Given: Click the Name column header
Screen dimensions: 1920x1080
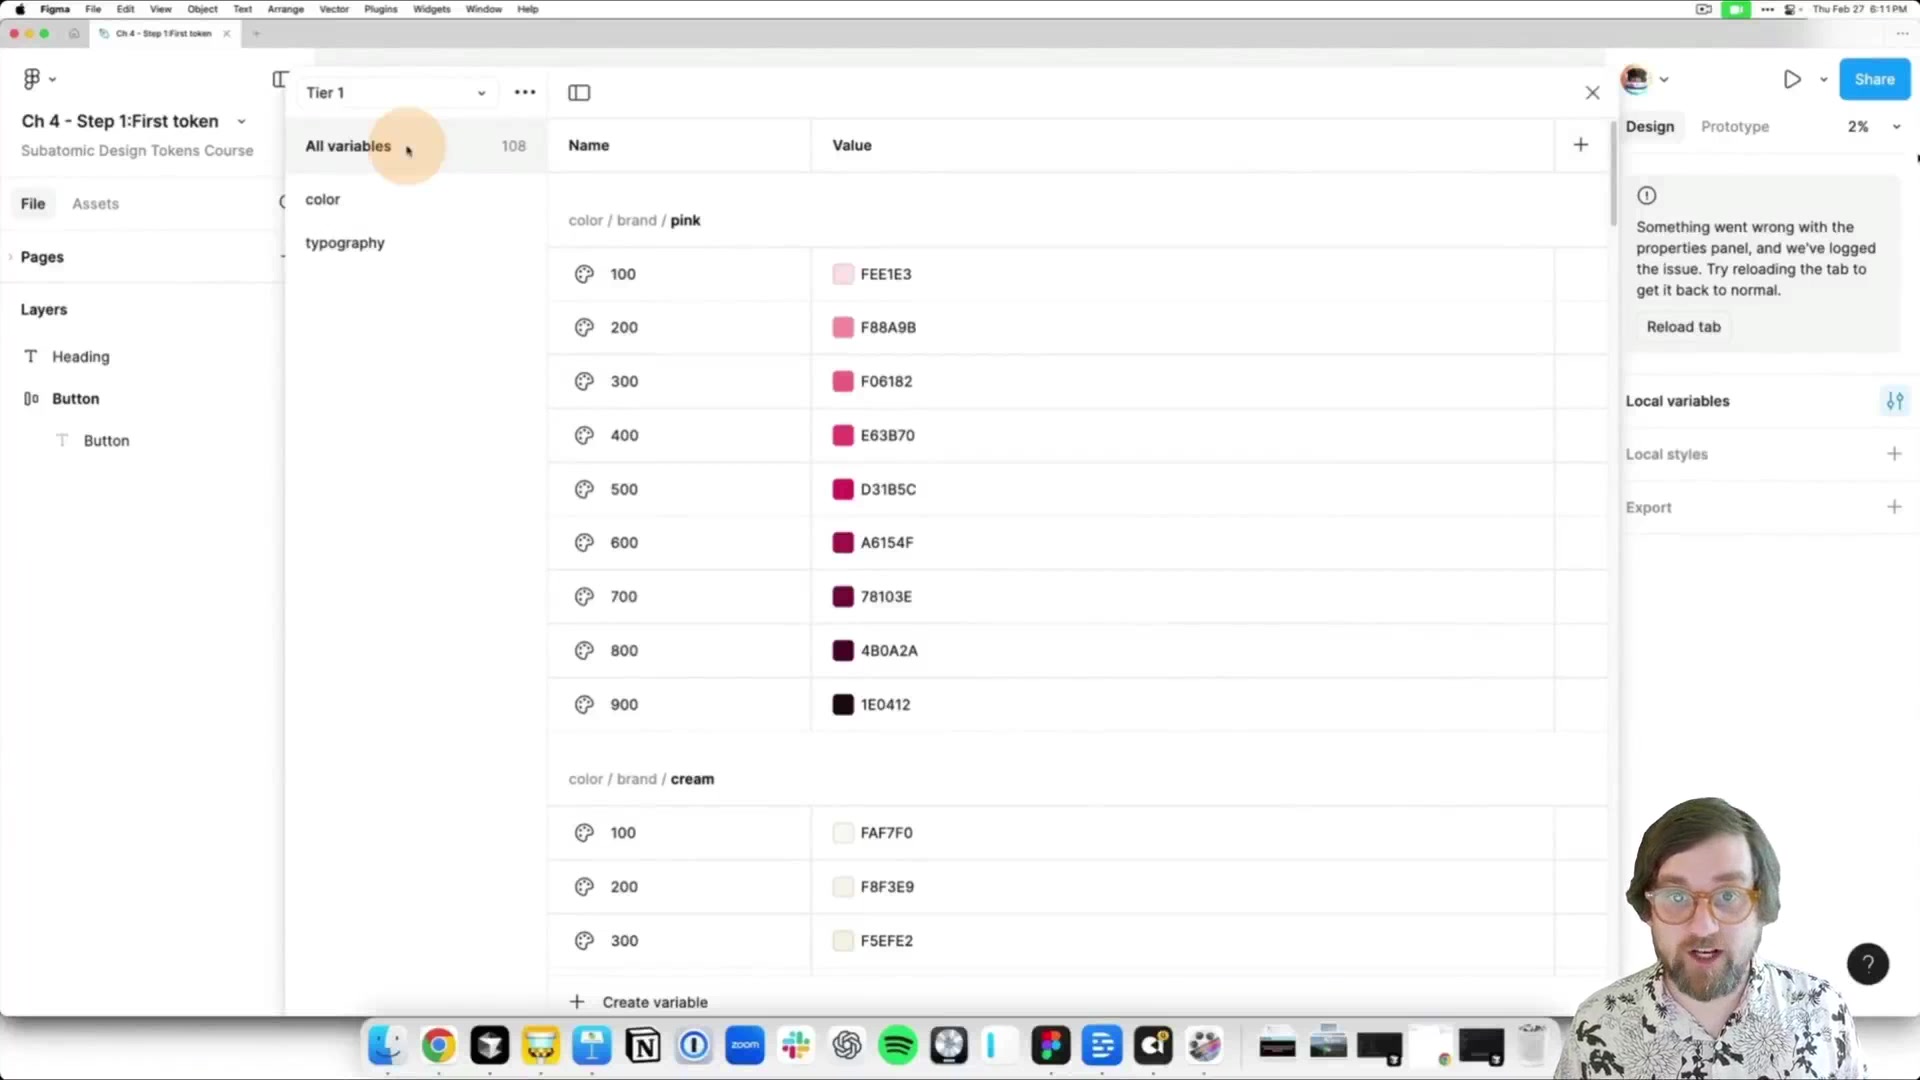Looking at the screenshot, I should (x=588, y=145).
